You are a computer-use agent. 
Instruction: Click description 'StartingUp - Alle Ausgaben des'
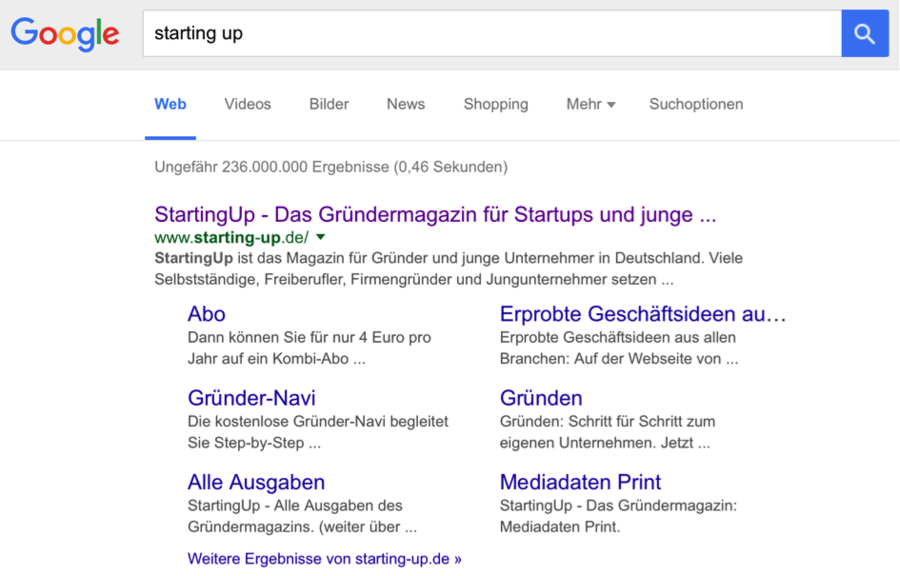(x=295, y=506)
